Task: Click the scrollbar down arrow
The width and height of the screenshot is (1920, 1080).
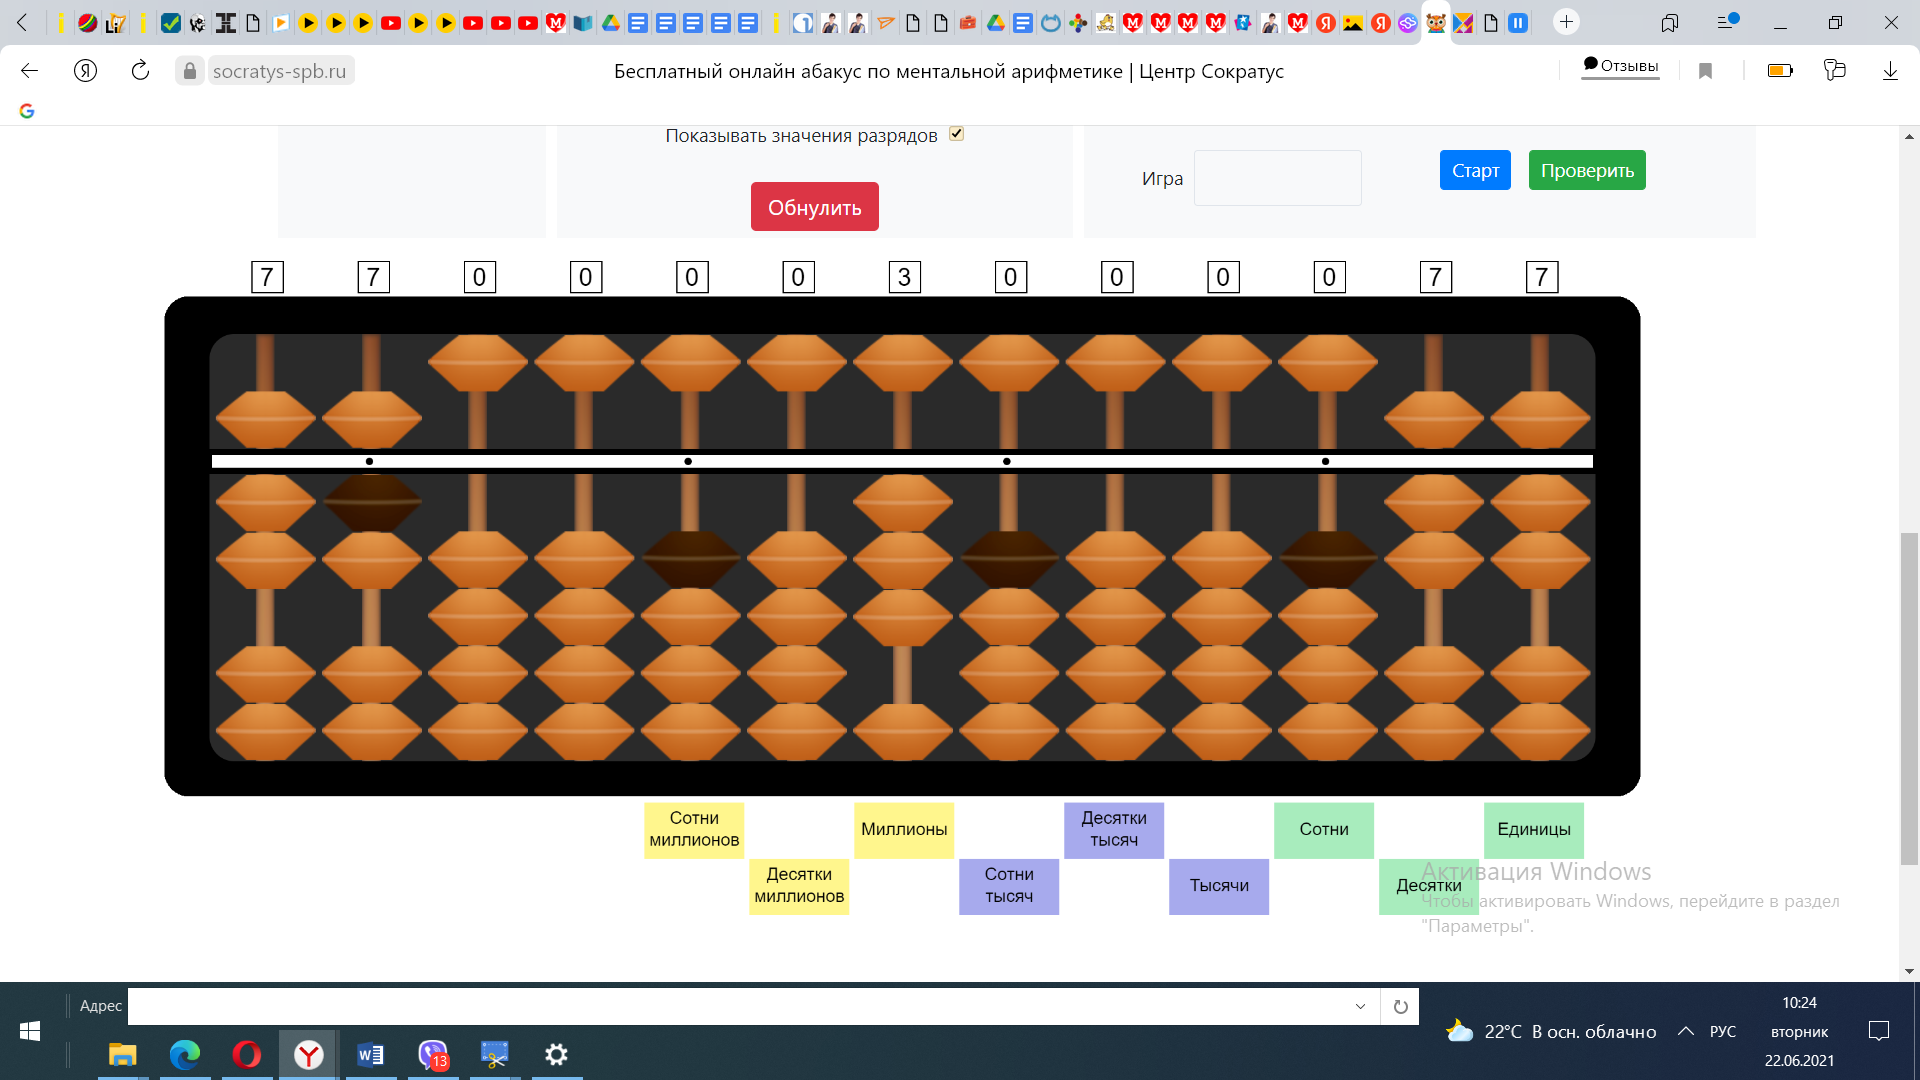Action: tap(1909, 971)
